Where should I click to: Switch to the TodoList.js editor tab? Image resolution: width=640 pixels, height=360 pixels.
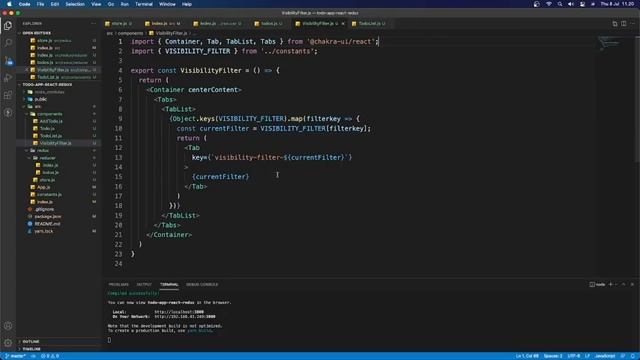[369, 24]
